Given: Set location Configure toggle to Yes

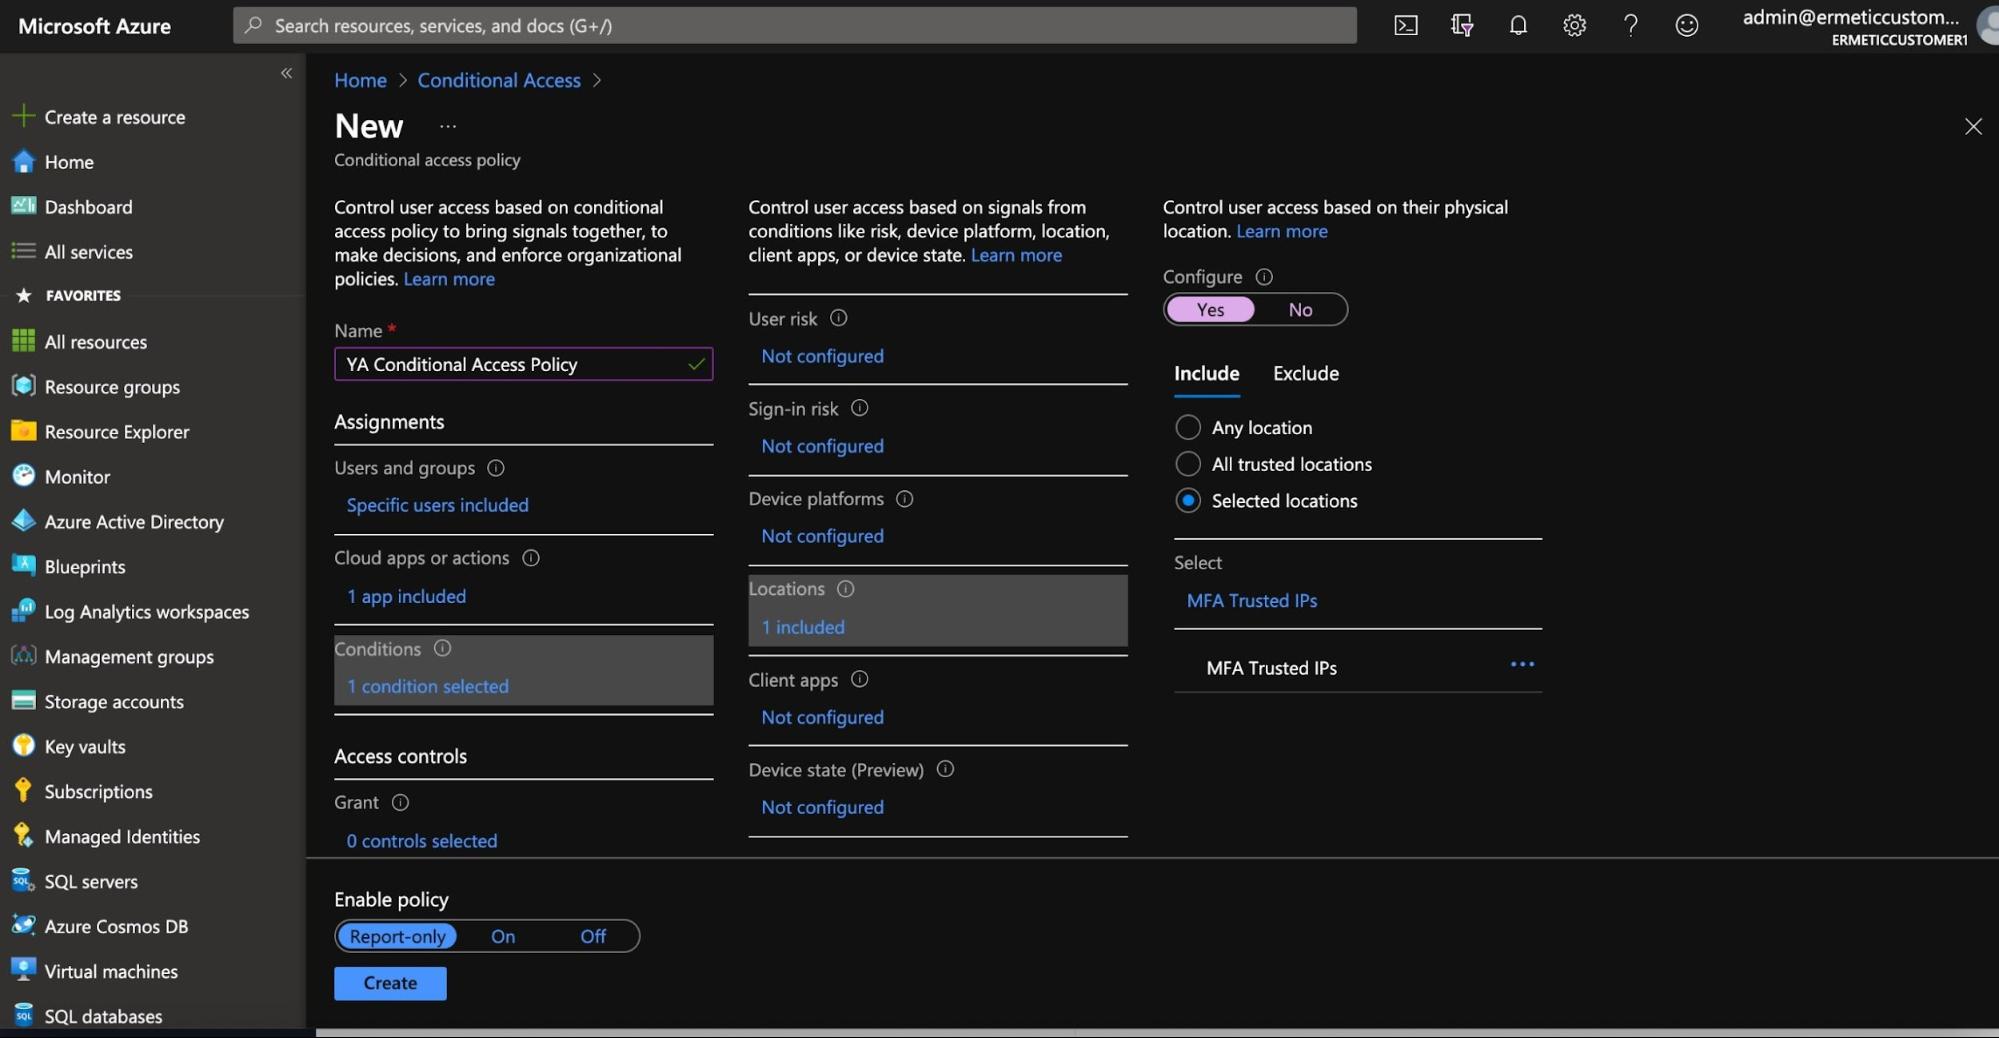Looking at the screenshot, I should [x=1210, y=310].
